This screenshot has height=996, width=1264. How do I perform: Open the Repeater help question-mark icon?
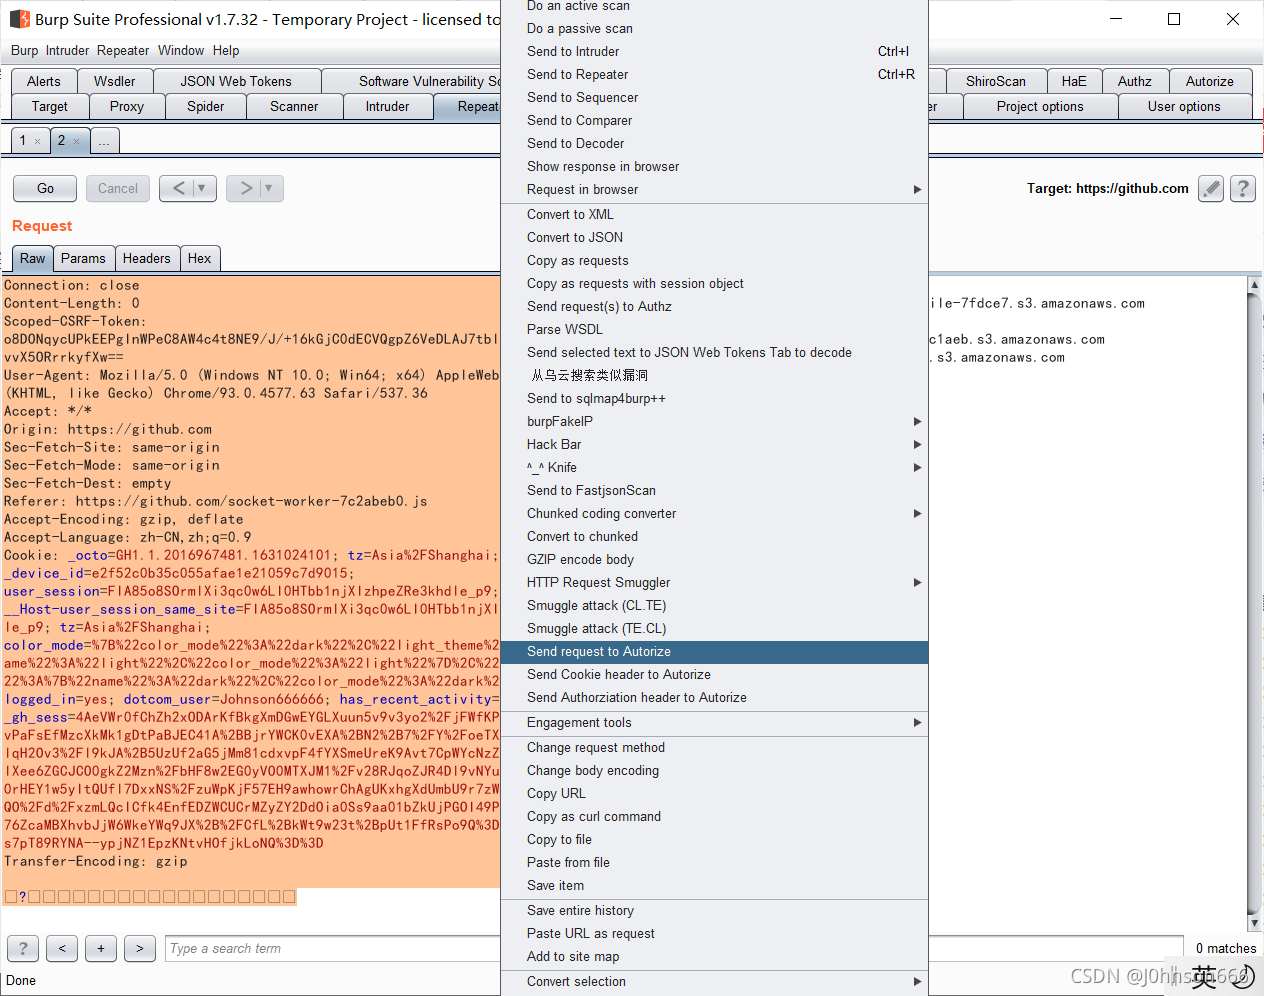click(1243, 188)
